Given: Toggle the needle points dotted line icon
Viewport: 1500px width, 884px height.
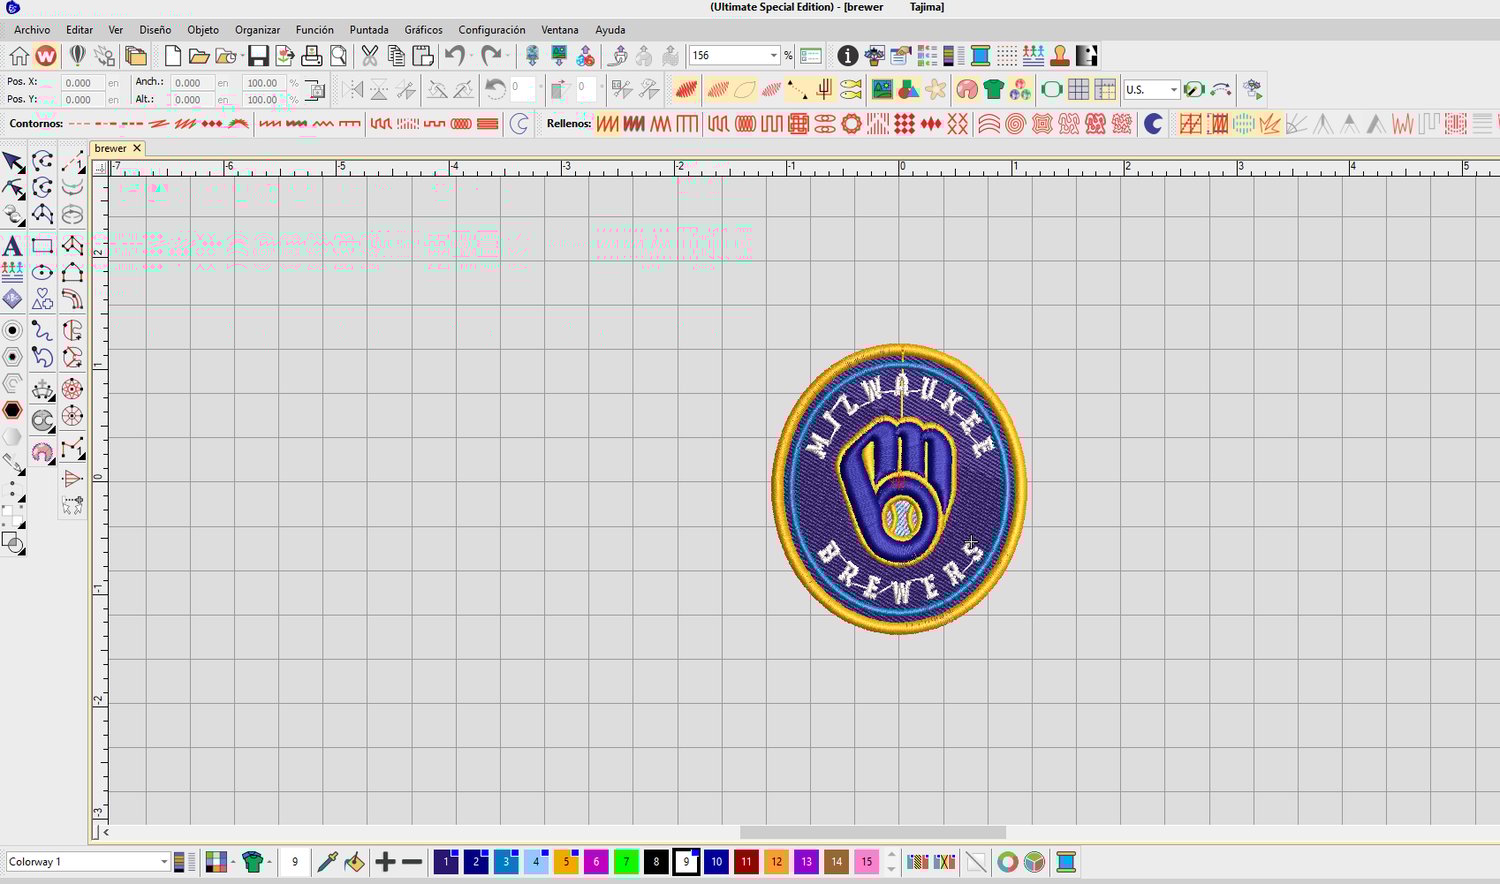Looking at the screenshot, I should 796,90.
